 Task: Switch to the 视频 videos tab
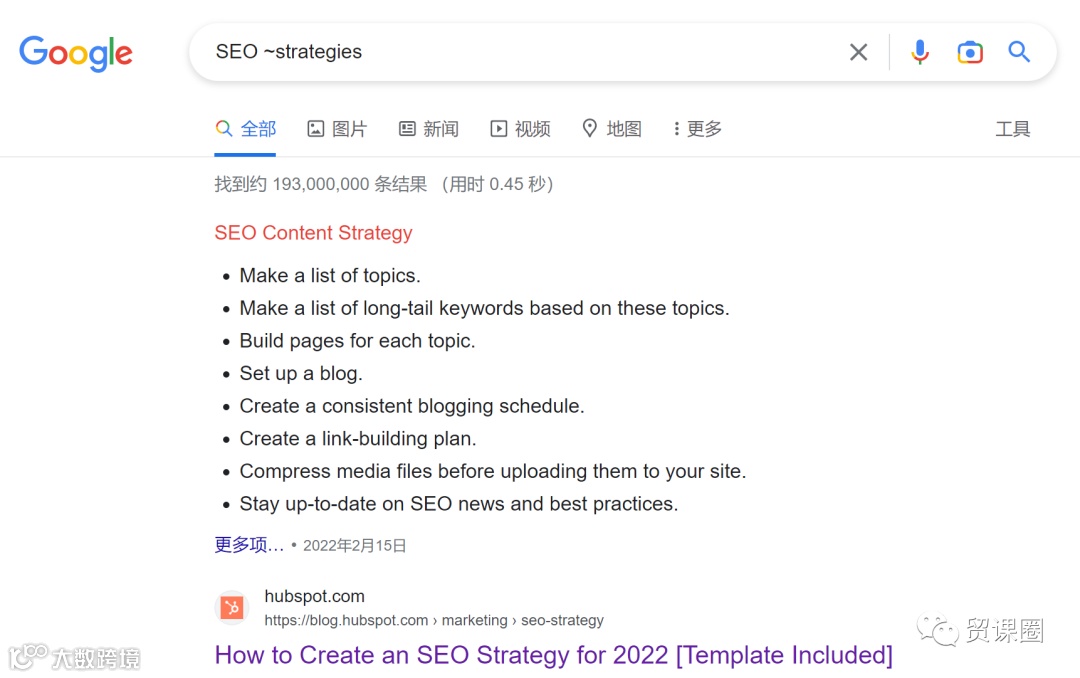pos(520,129)
